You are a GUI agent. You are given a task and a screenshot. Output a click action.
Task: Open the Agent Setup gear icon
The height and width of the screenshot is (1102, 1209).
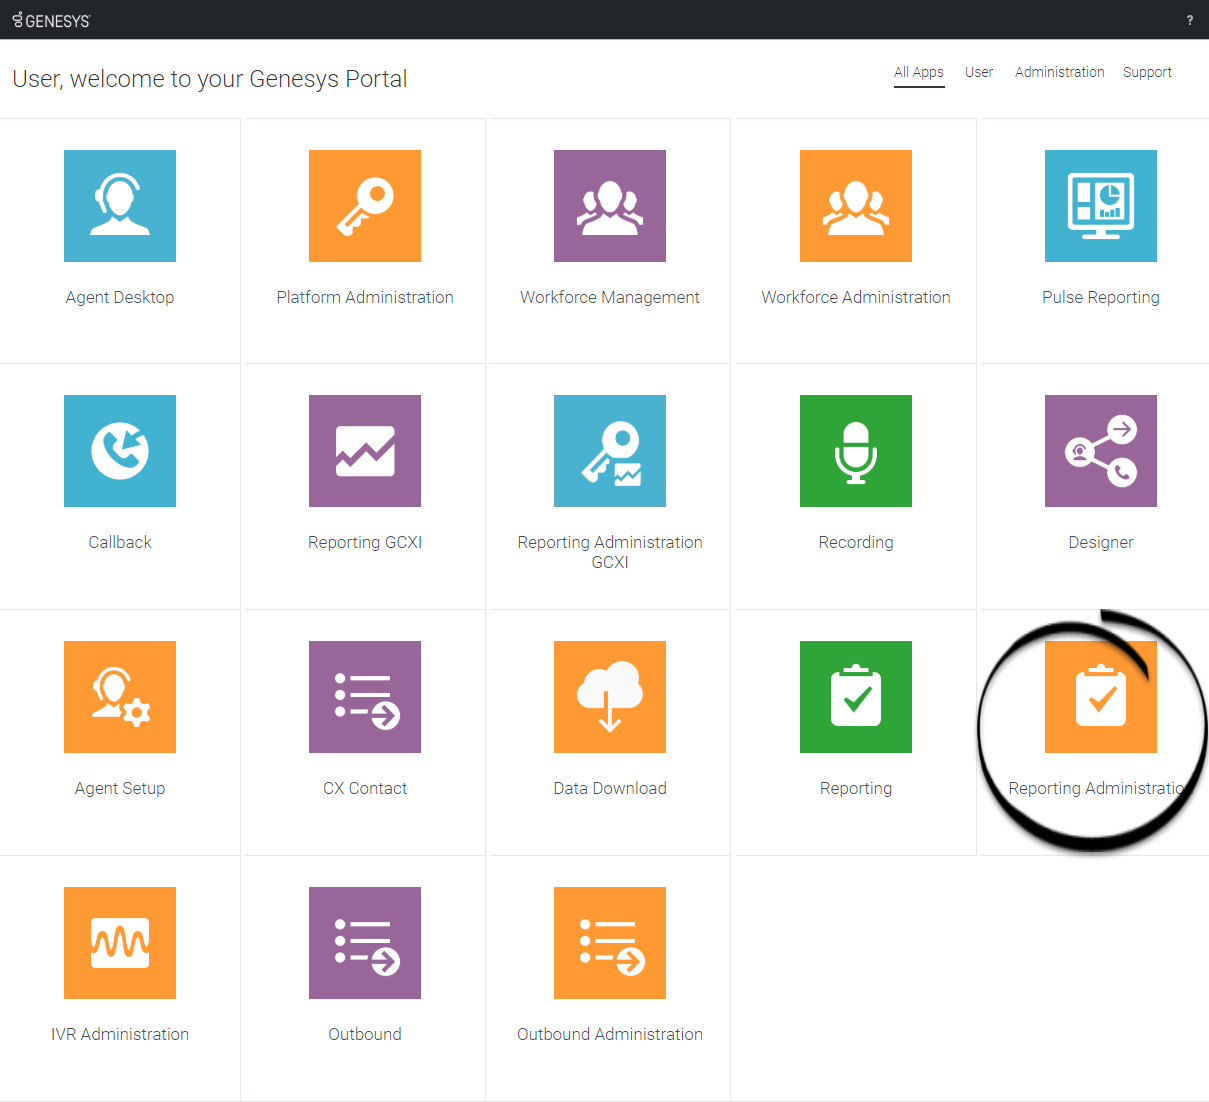pos(120,697)
